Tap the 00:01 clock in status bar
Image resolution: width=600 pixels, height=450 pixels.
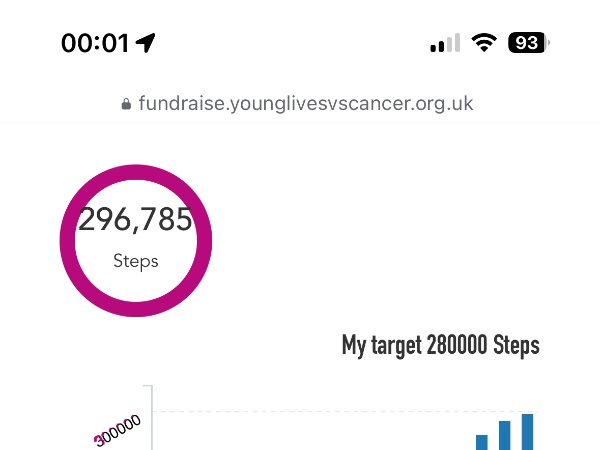[95, 43]
